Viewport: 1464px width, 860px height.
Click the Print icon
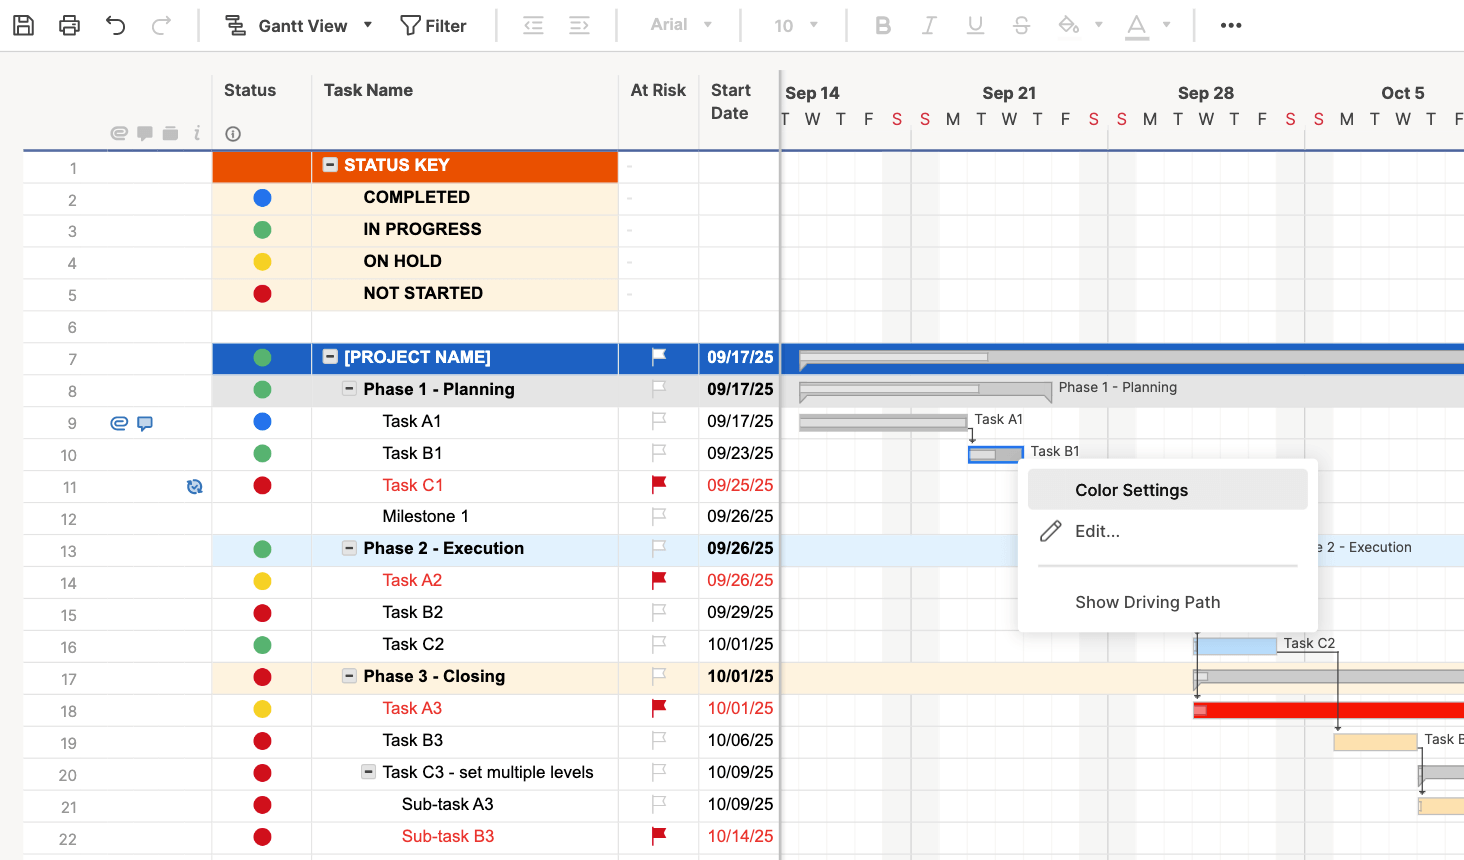coord(69,26)
